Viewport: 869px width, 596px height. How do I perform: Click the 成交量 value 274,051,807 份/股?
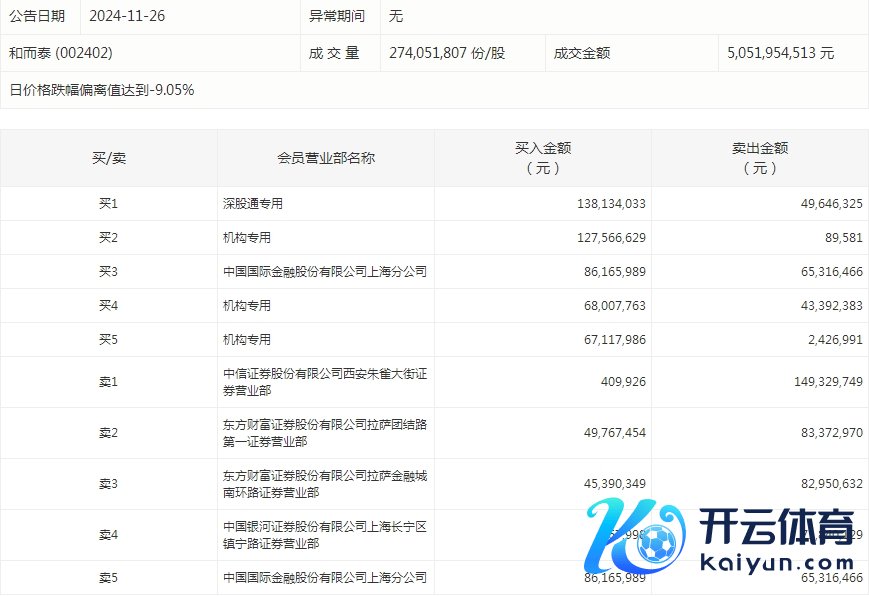coord(447,53)
